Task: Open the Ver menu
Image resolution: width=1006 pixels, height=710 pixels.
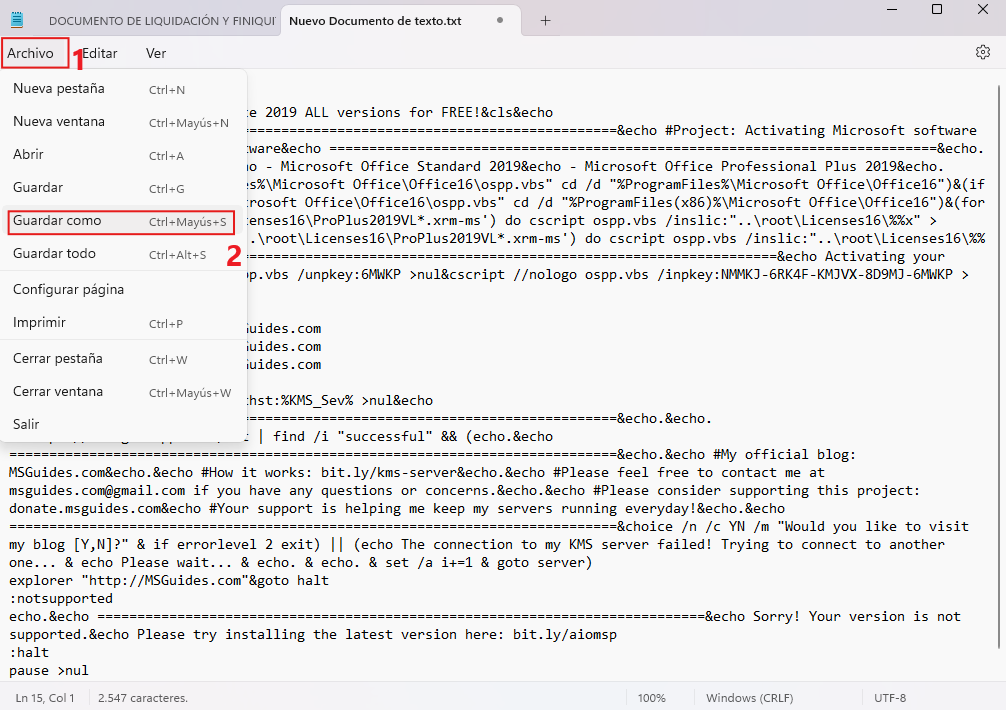Action: coord(156,53)
